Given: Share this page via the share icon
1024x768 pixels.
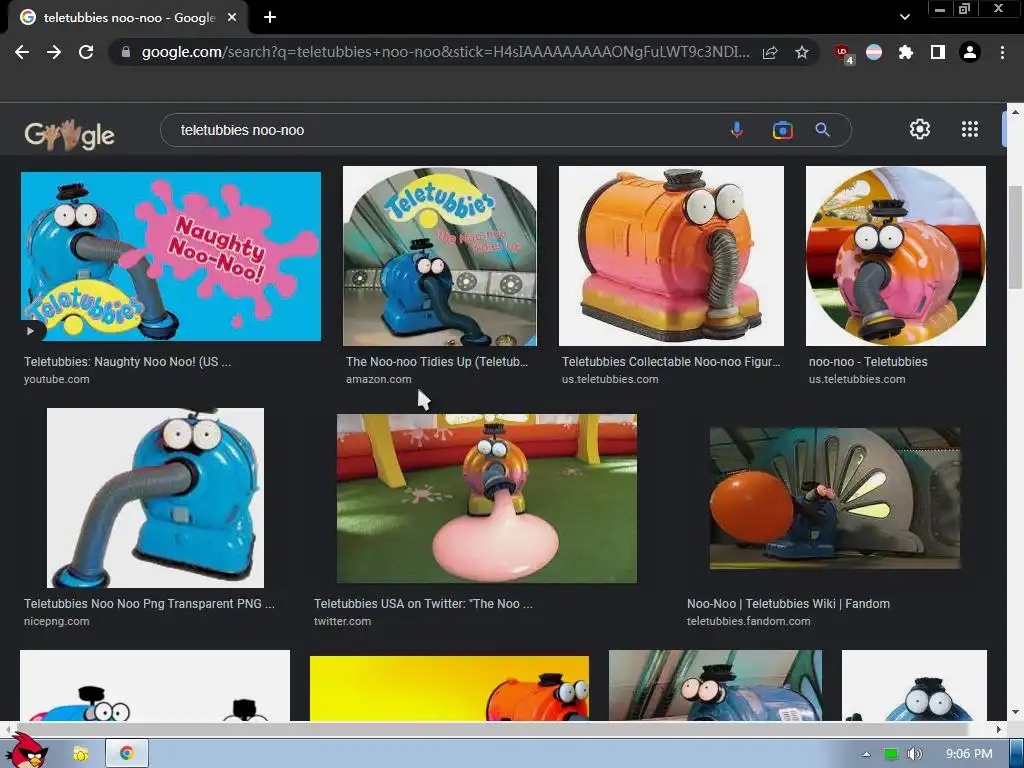Looking at the screenshot, I should 770,52.
